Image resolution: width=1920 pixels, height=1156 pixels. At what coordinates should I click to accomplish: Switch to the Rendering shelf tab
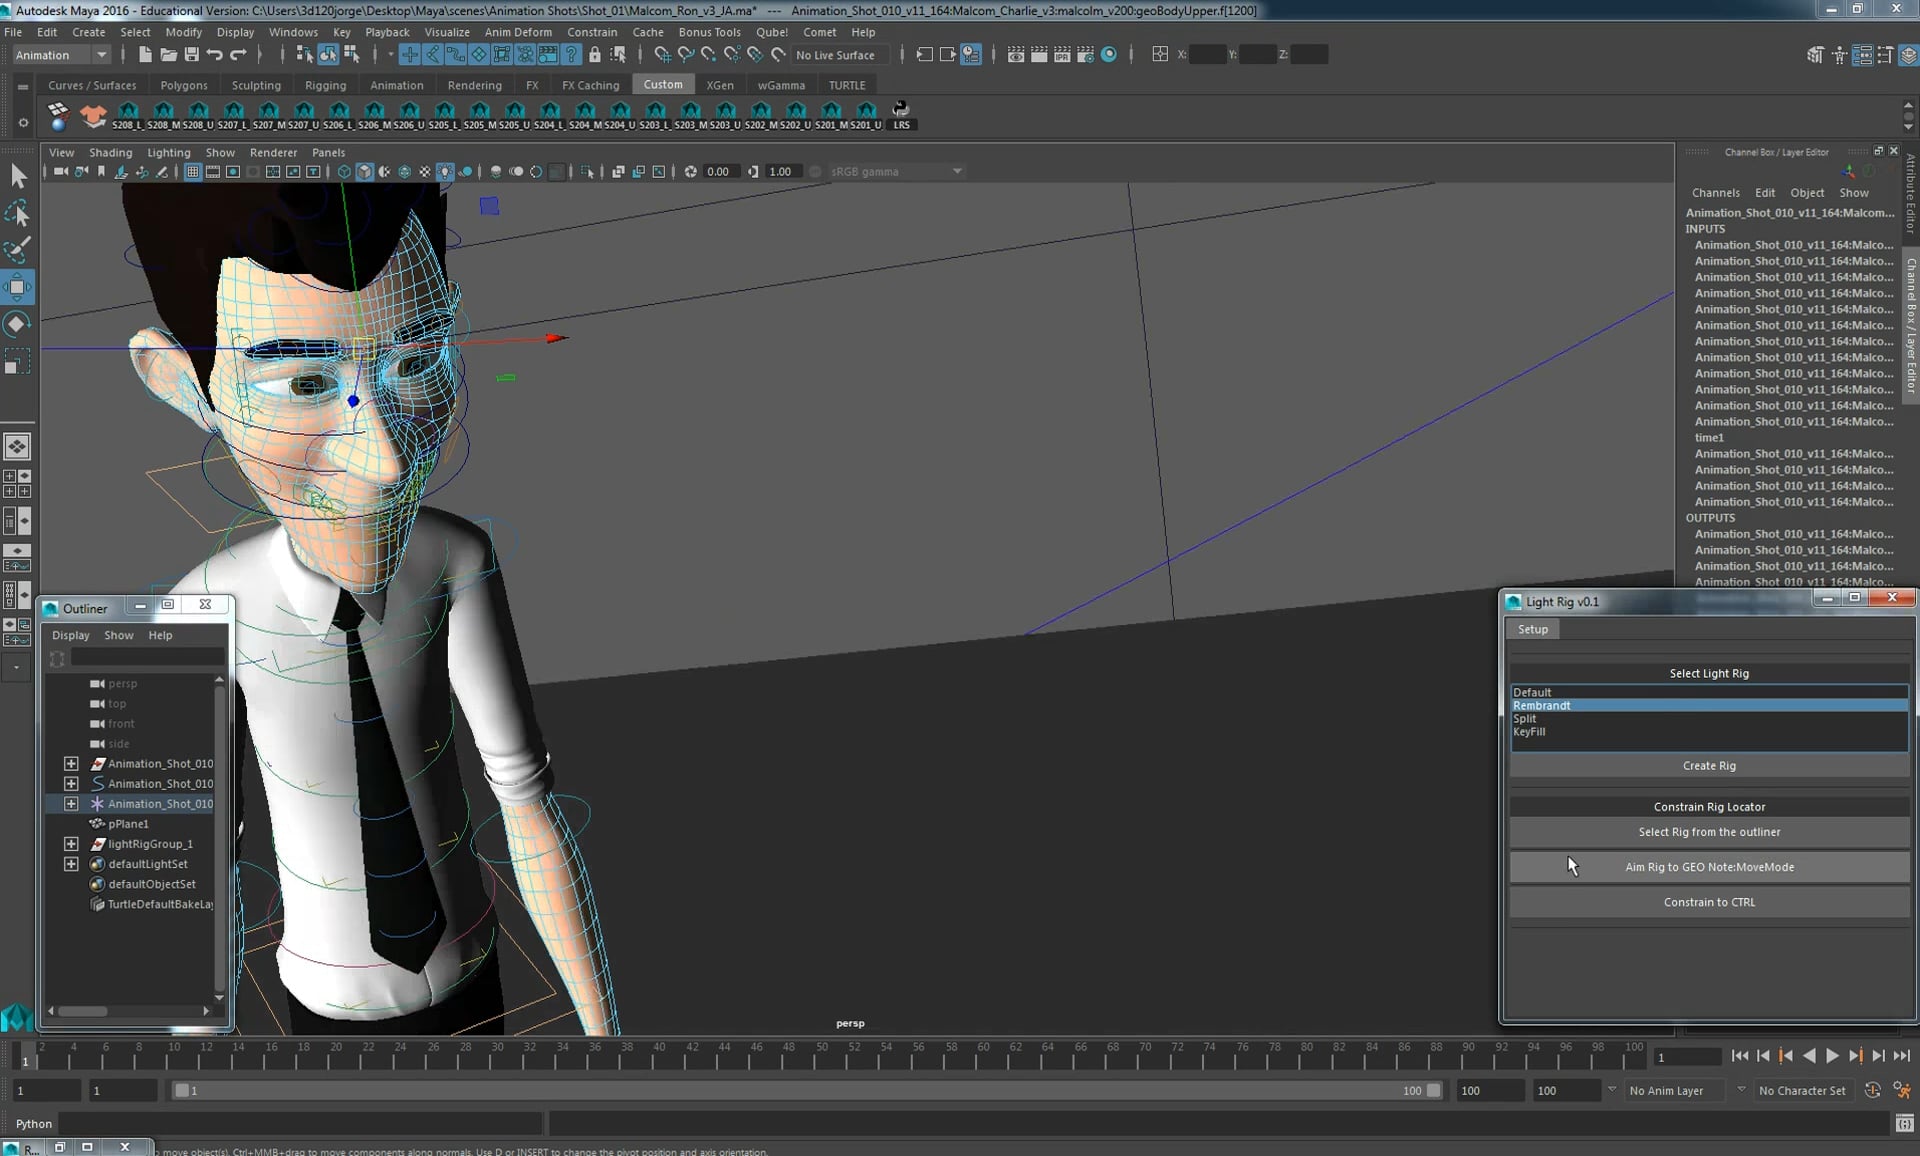[x=475, y=85]
